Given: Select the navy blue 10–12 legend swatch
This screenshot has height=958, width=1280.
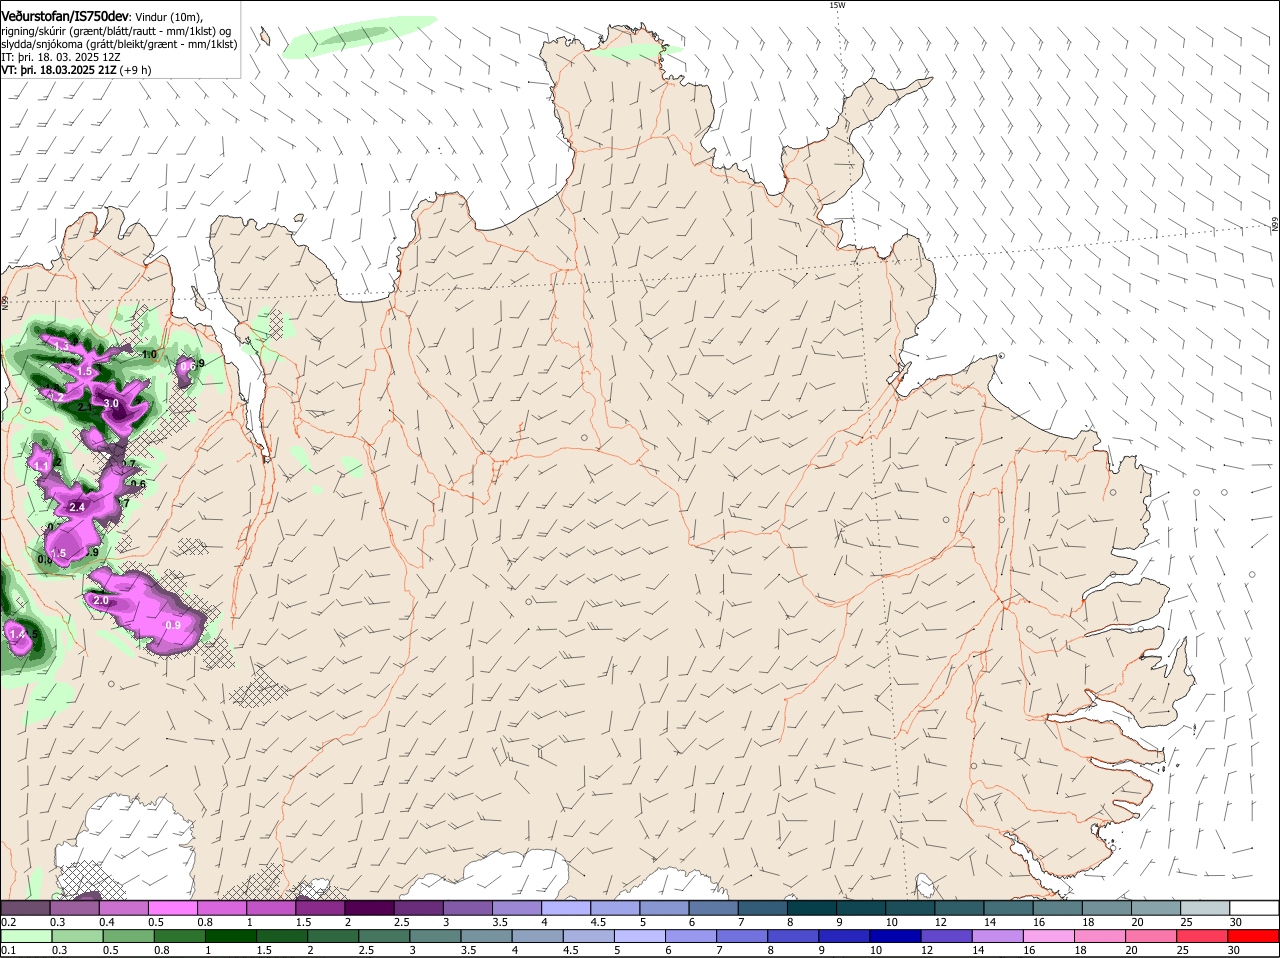Looking at the screenshot, I should tap(897, 936).
